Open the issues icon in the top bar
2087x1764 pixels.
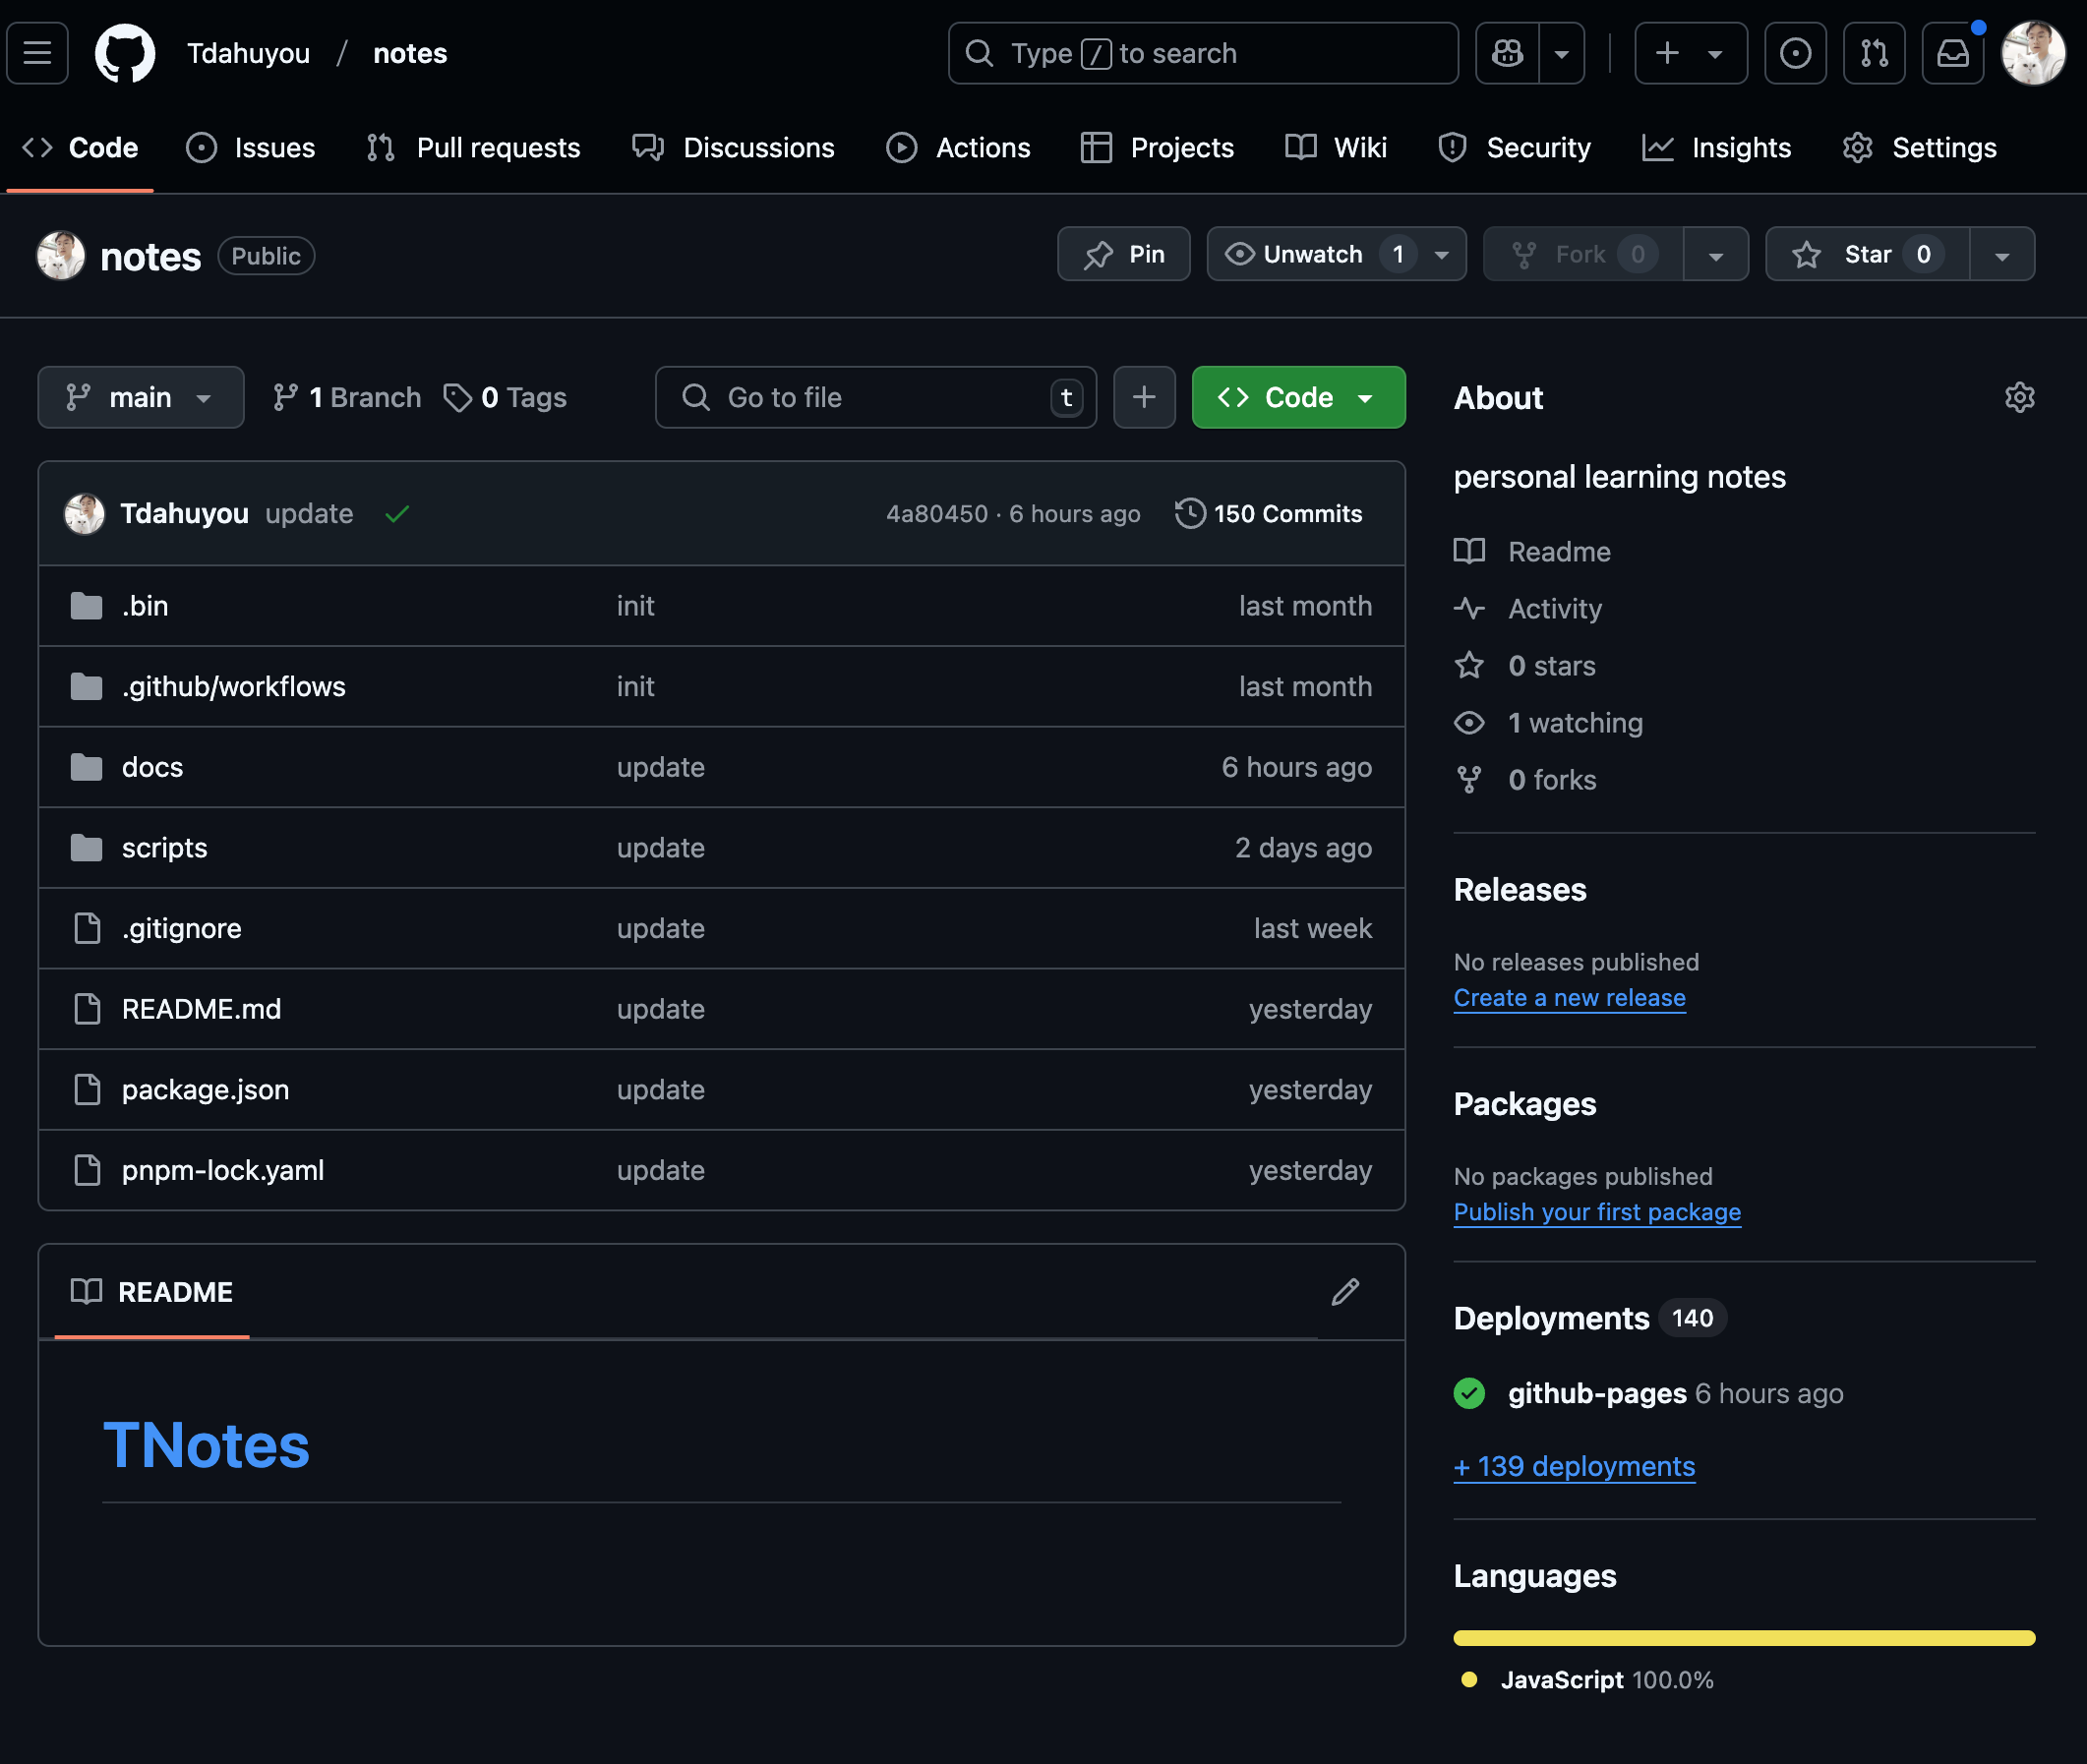tap(1795, 53)
